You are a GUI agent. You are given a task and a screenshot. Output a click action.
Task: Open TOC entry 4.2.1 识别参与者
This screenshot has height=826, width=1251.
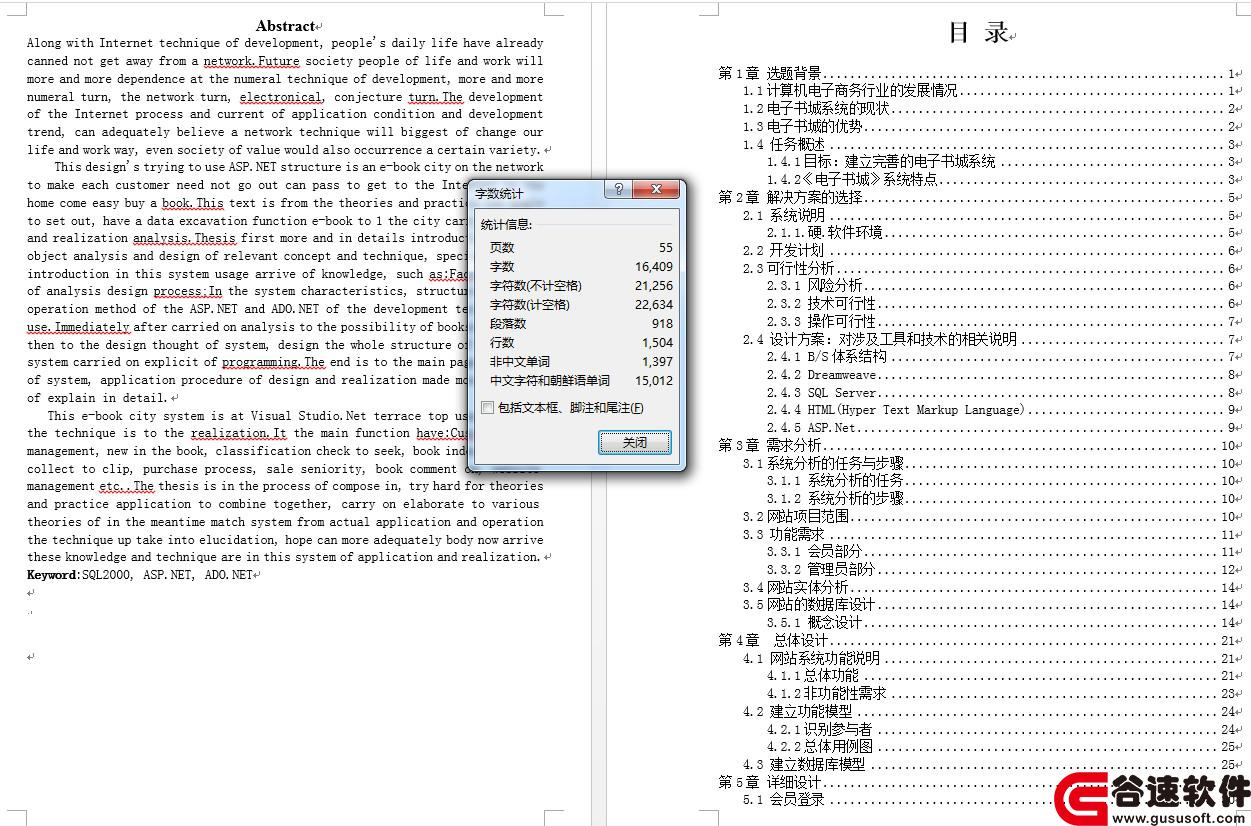[1003, 730]
